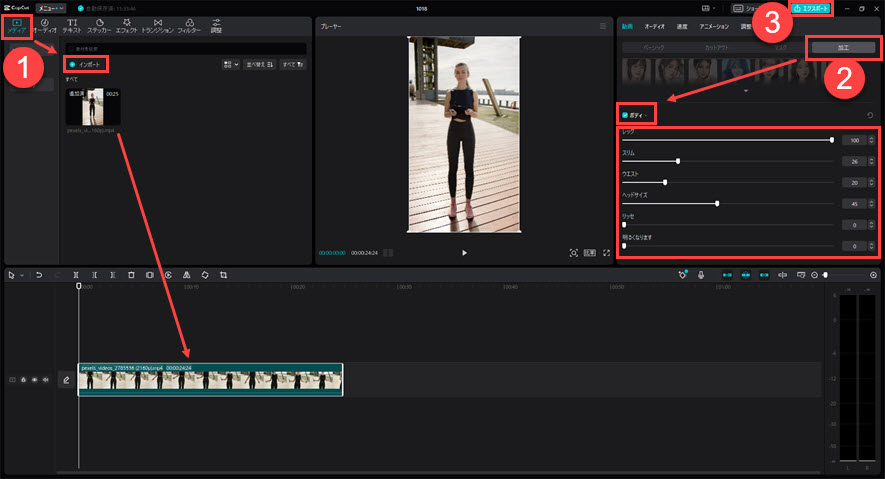The height and width of the screenshot is (479, 885).
Task: Switch to the オーディオ inspector tab
Action: click(655, 27)
